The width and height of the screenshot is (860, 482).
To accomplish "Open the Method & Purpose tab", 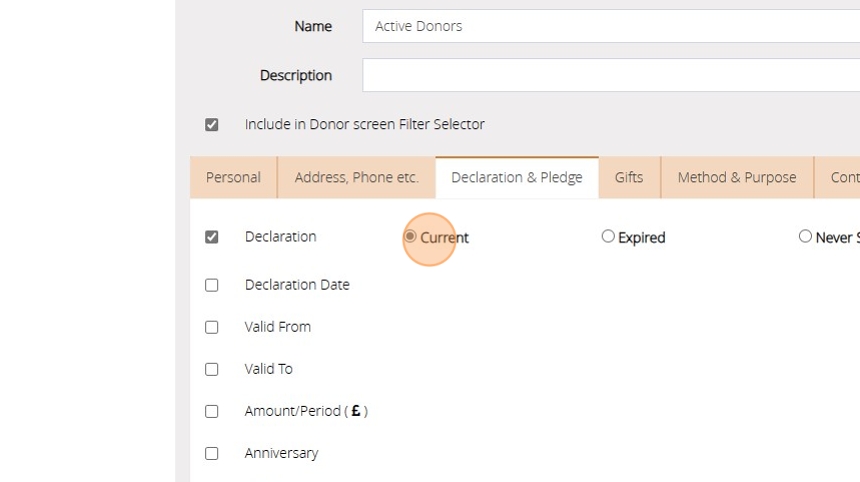I will pyautogui.click(x=737, y=178).
